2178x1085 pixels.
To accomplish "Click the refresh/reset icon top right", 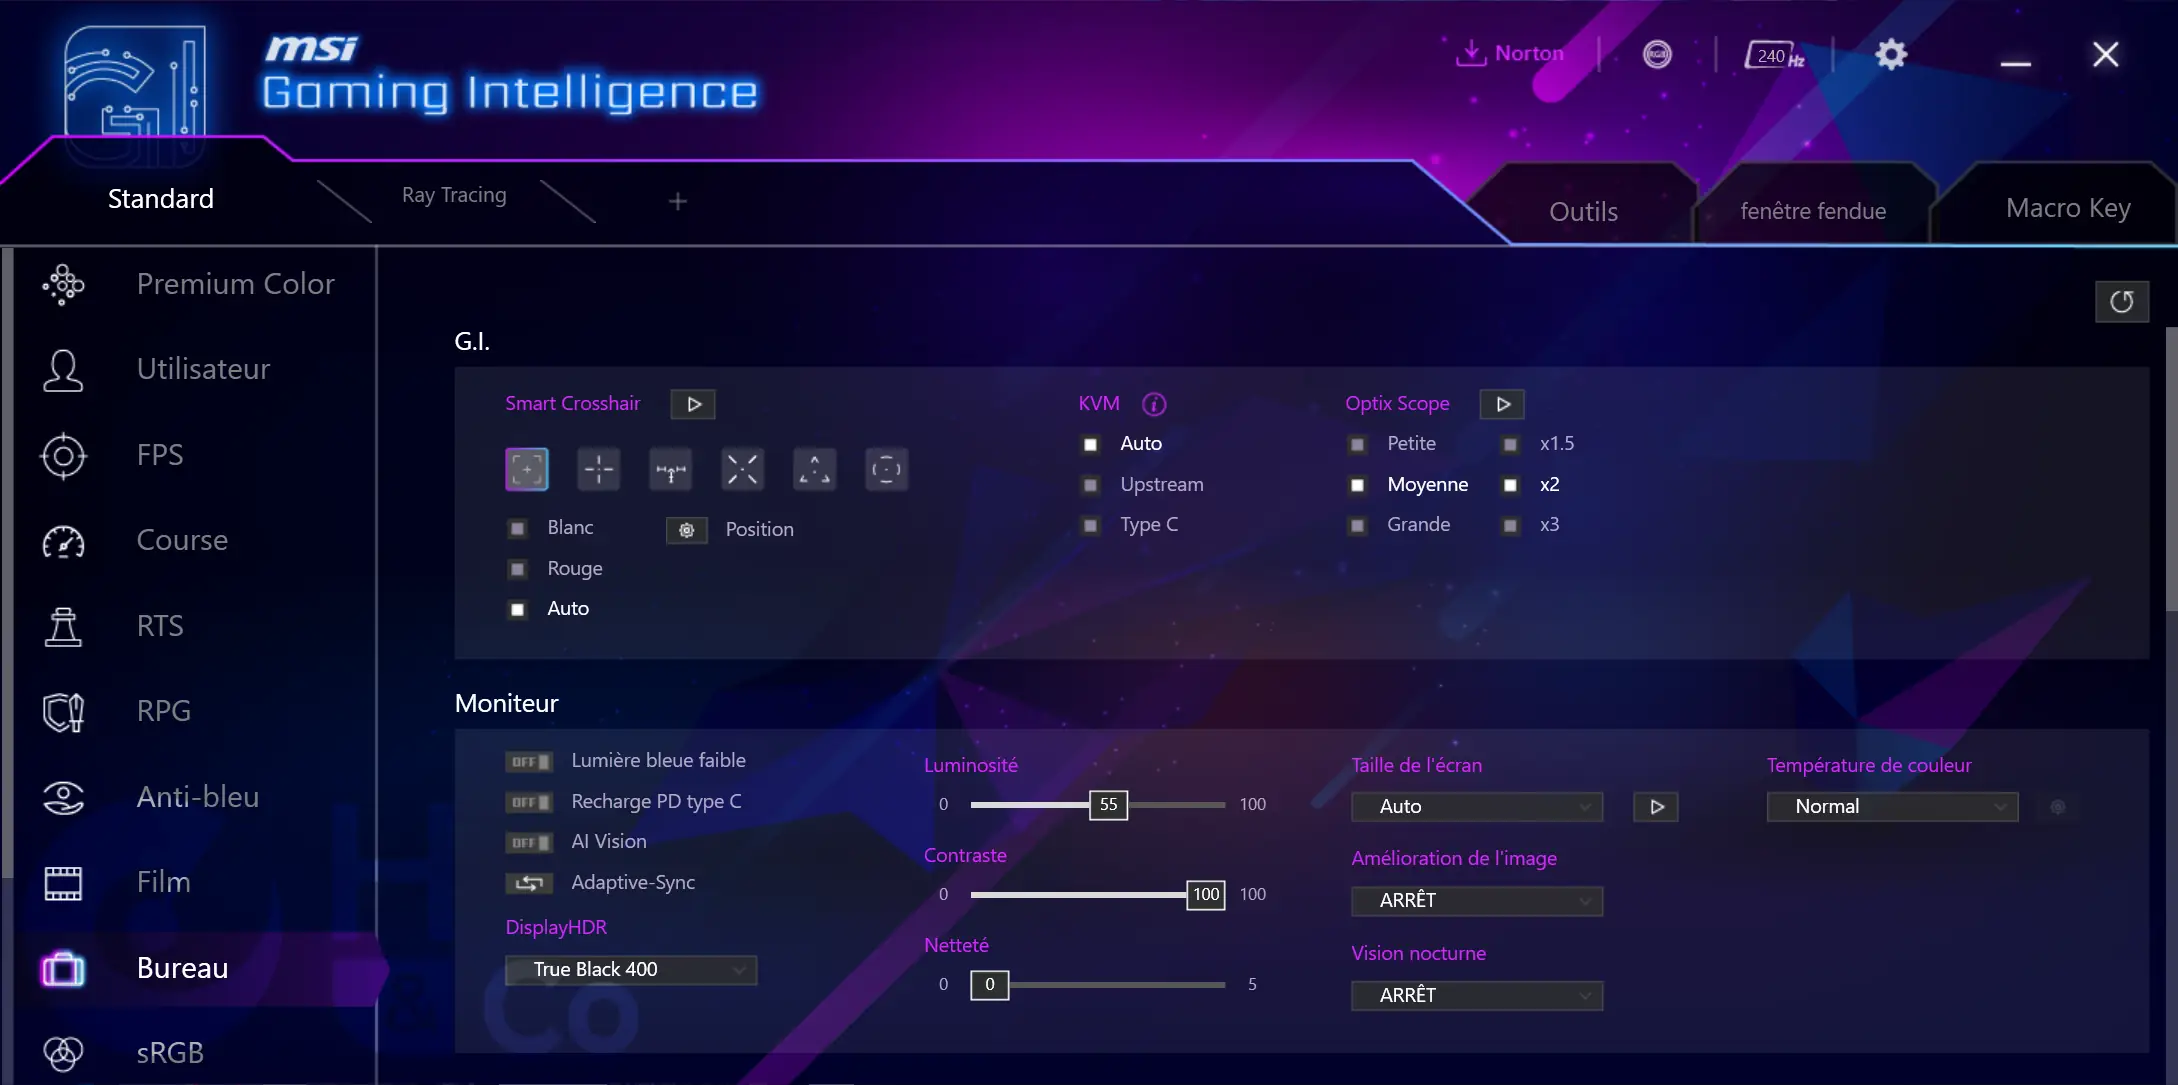I will pos(2122,300).
